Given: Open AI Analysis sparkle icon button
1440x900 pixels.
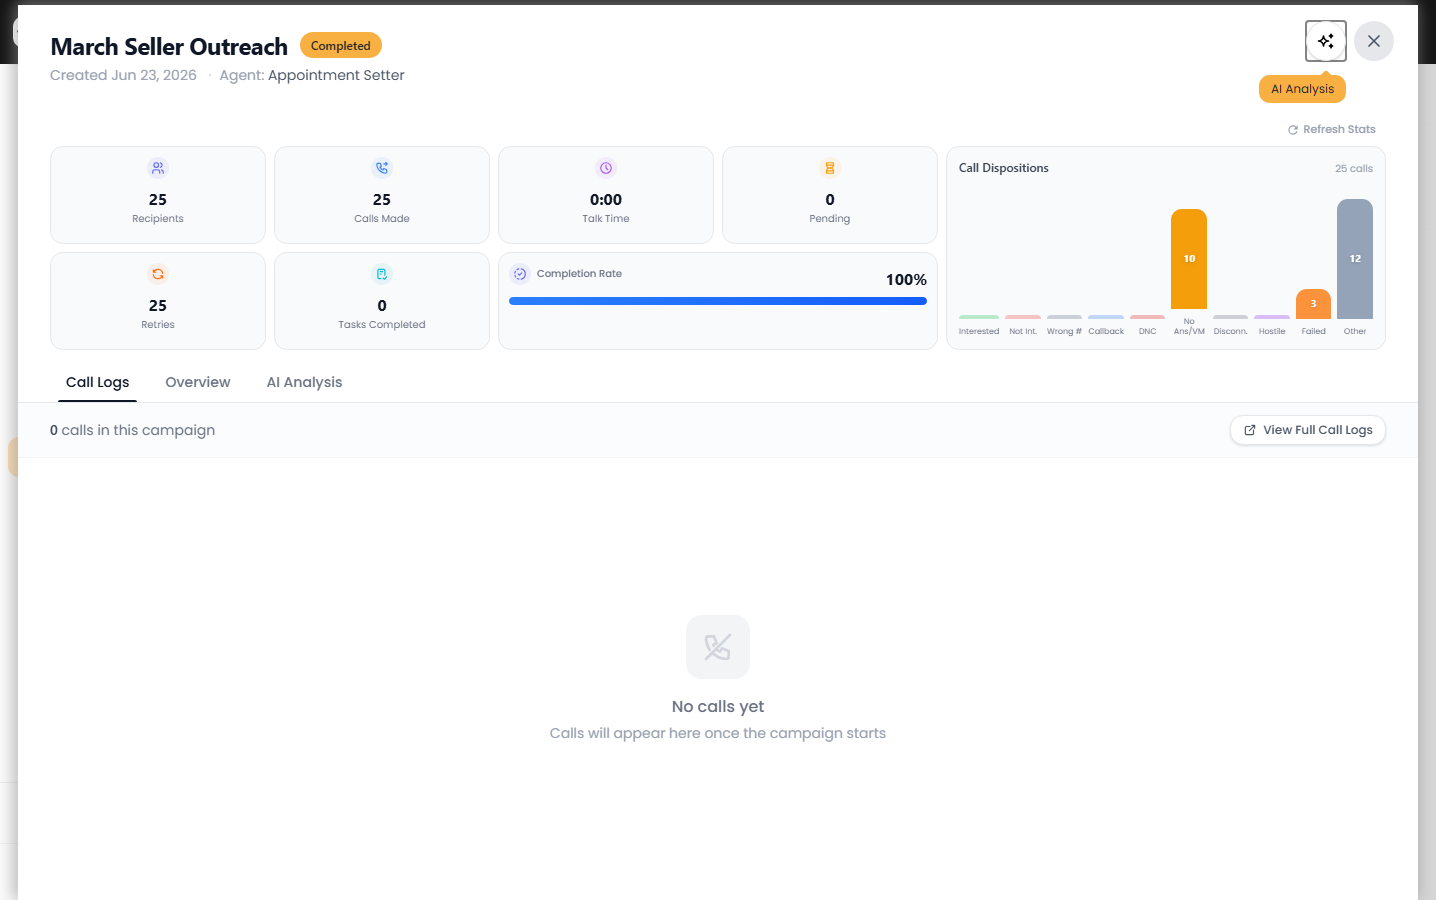Looking at the screenshot, I should pos(1325,41).
